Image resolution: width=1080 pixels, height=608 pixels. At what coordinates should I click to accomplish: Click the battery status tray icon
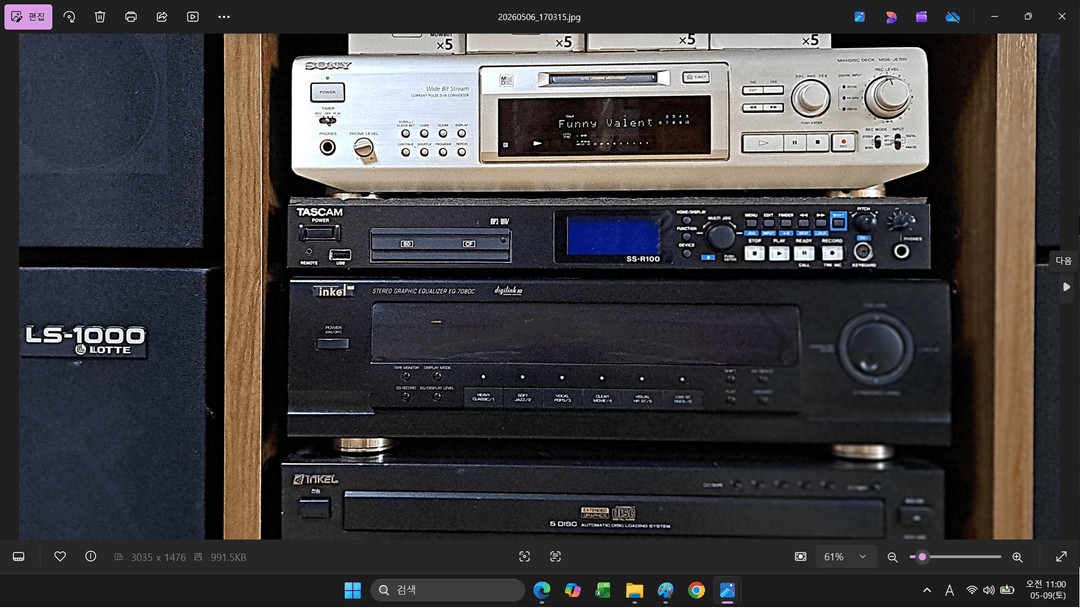(1007, 590)
